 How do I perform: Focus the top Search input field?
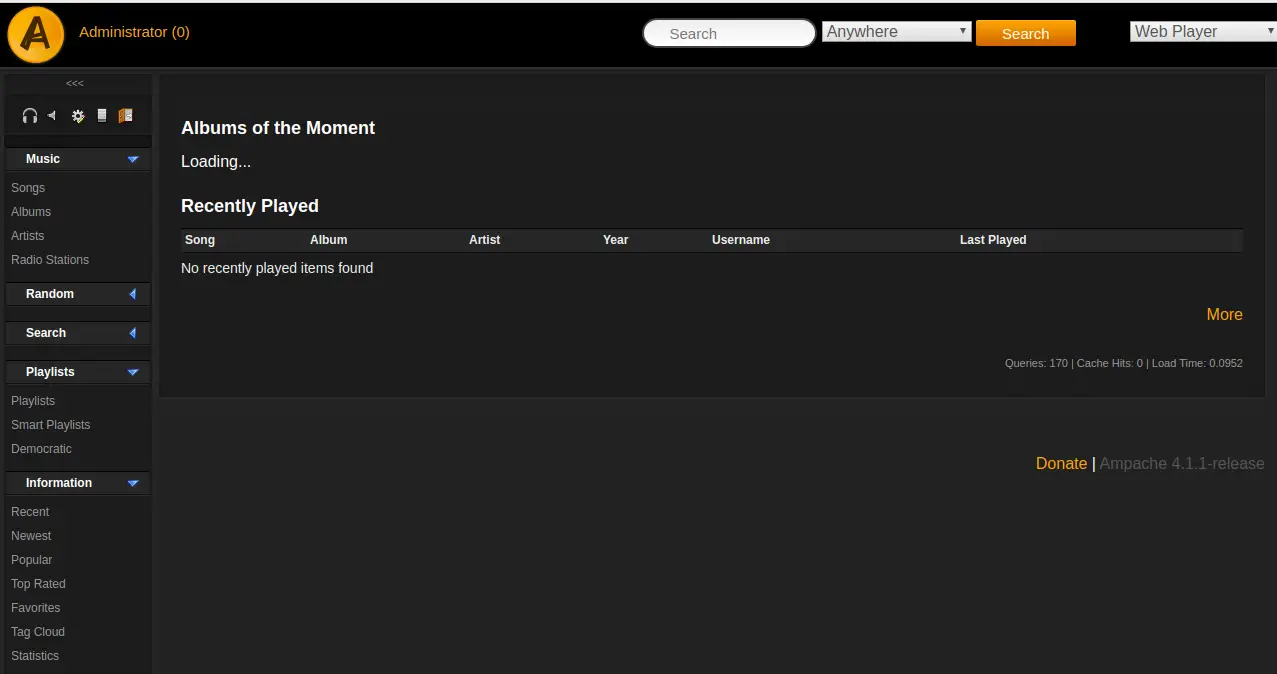[729, 33]
